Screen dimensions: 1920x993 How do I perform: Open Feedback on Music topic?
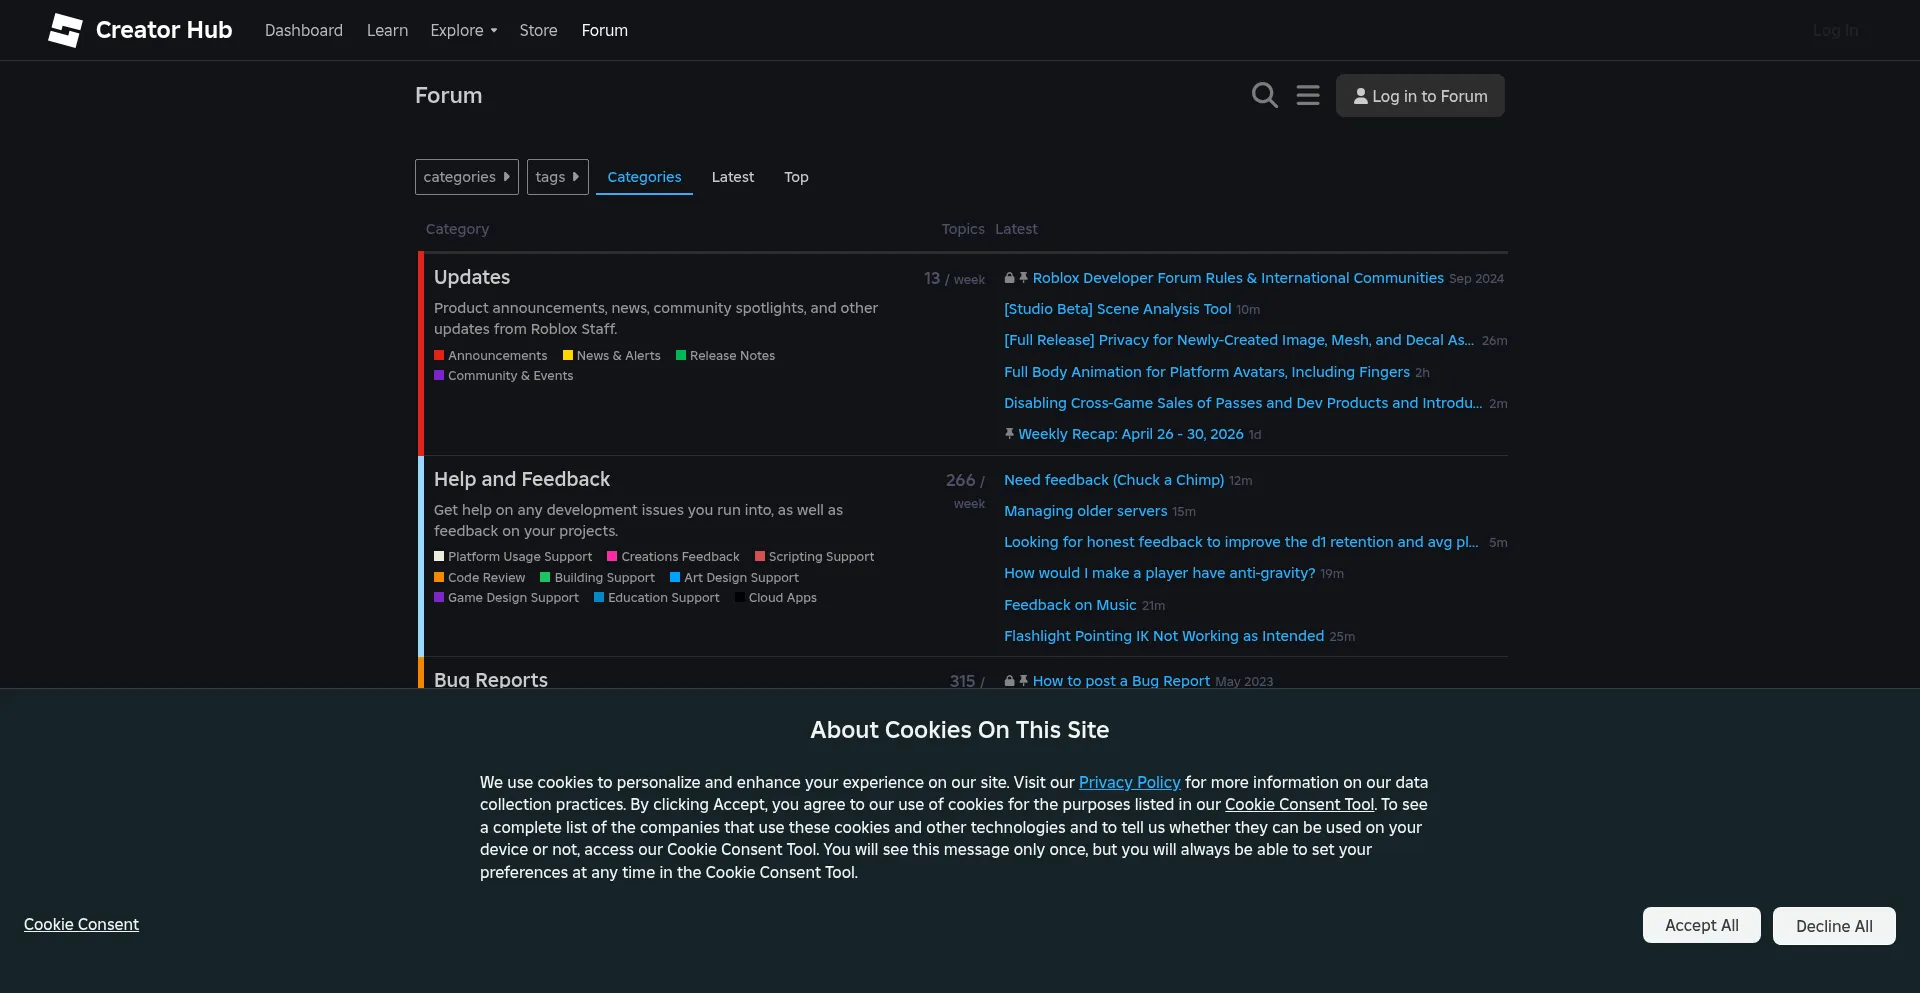pos(1070,605)
